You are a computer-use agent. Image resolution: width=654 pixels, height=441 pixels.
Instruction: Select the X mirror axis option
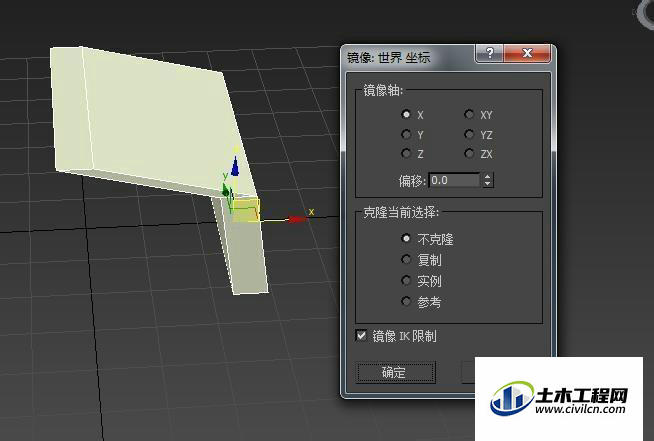(x=405, y=114)
